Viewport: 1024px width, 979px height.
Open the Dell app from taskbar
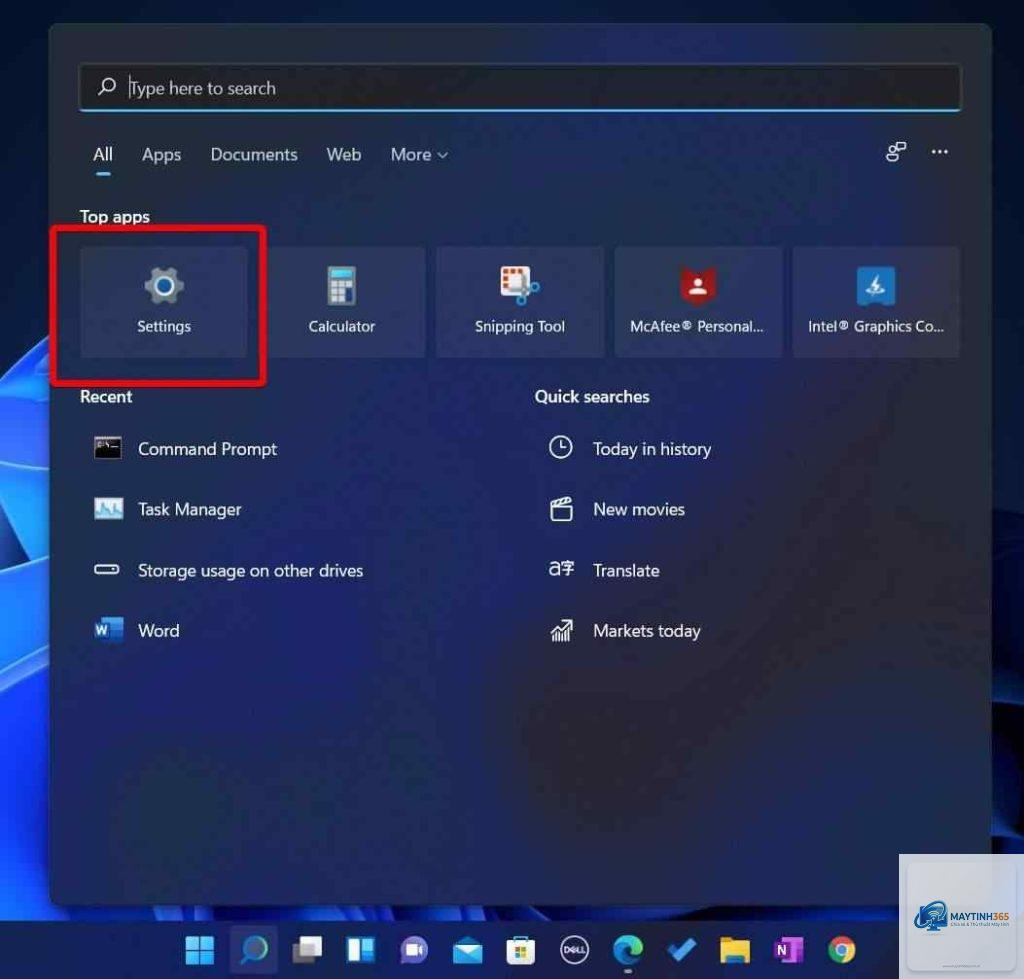coord(574,950)
